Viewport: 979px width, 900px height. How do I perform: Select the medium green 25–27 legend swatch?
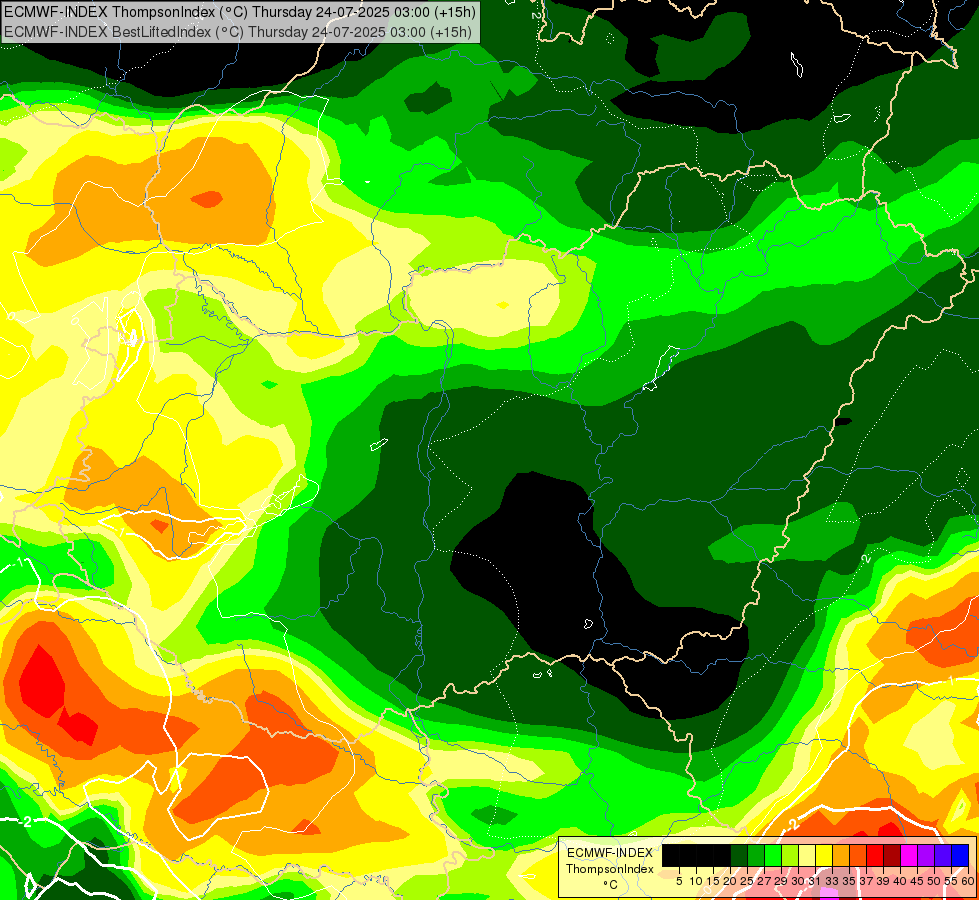[x=755, y=855]
